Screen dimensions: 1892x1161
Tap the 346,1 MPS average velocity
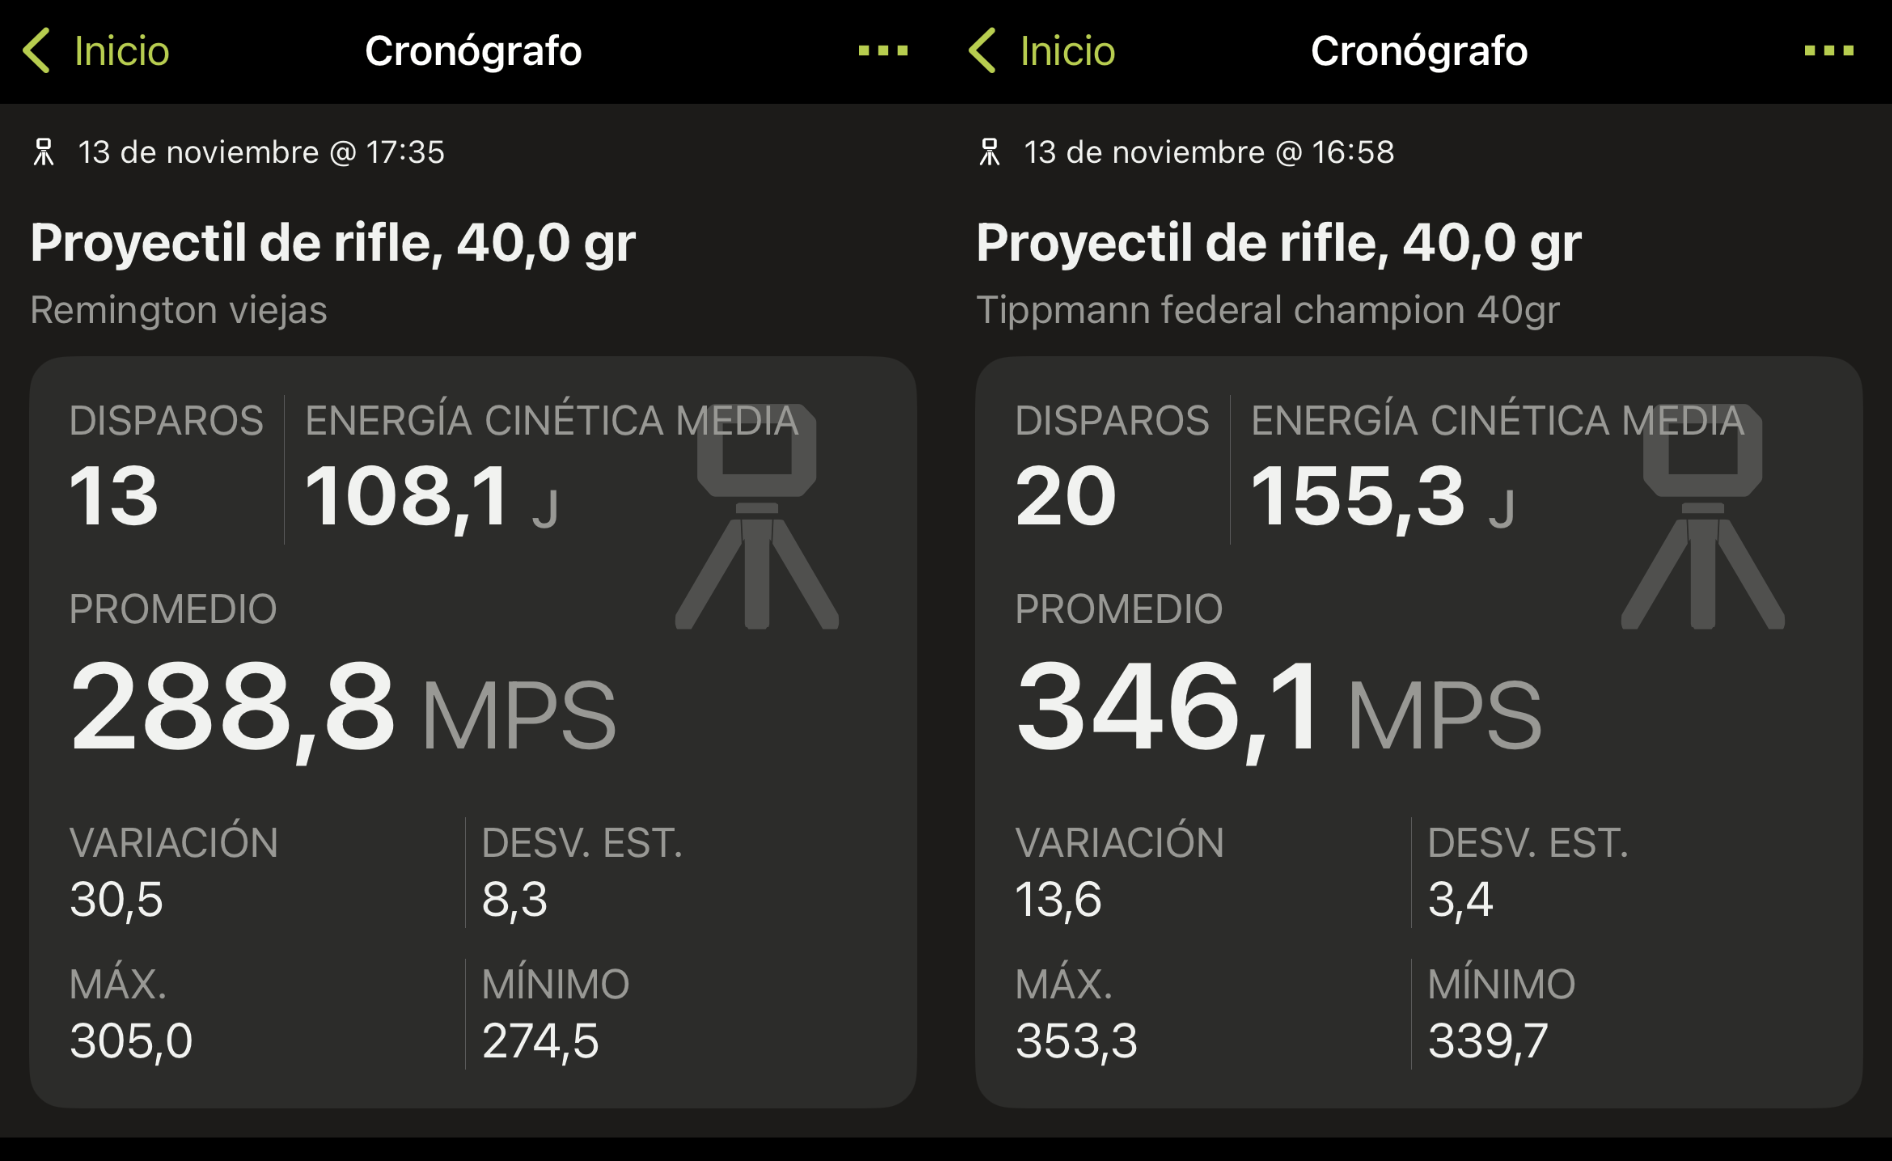coord(1278,709)
